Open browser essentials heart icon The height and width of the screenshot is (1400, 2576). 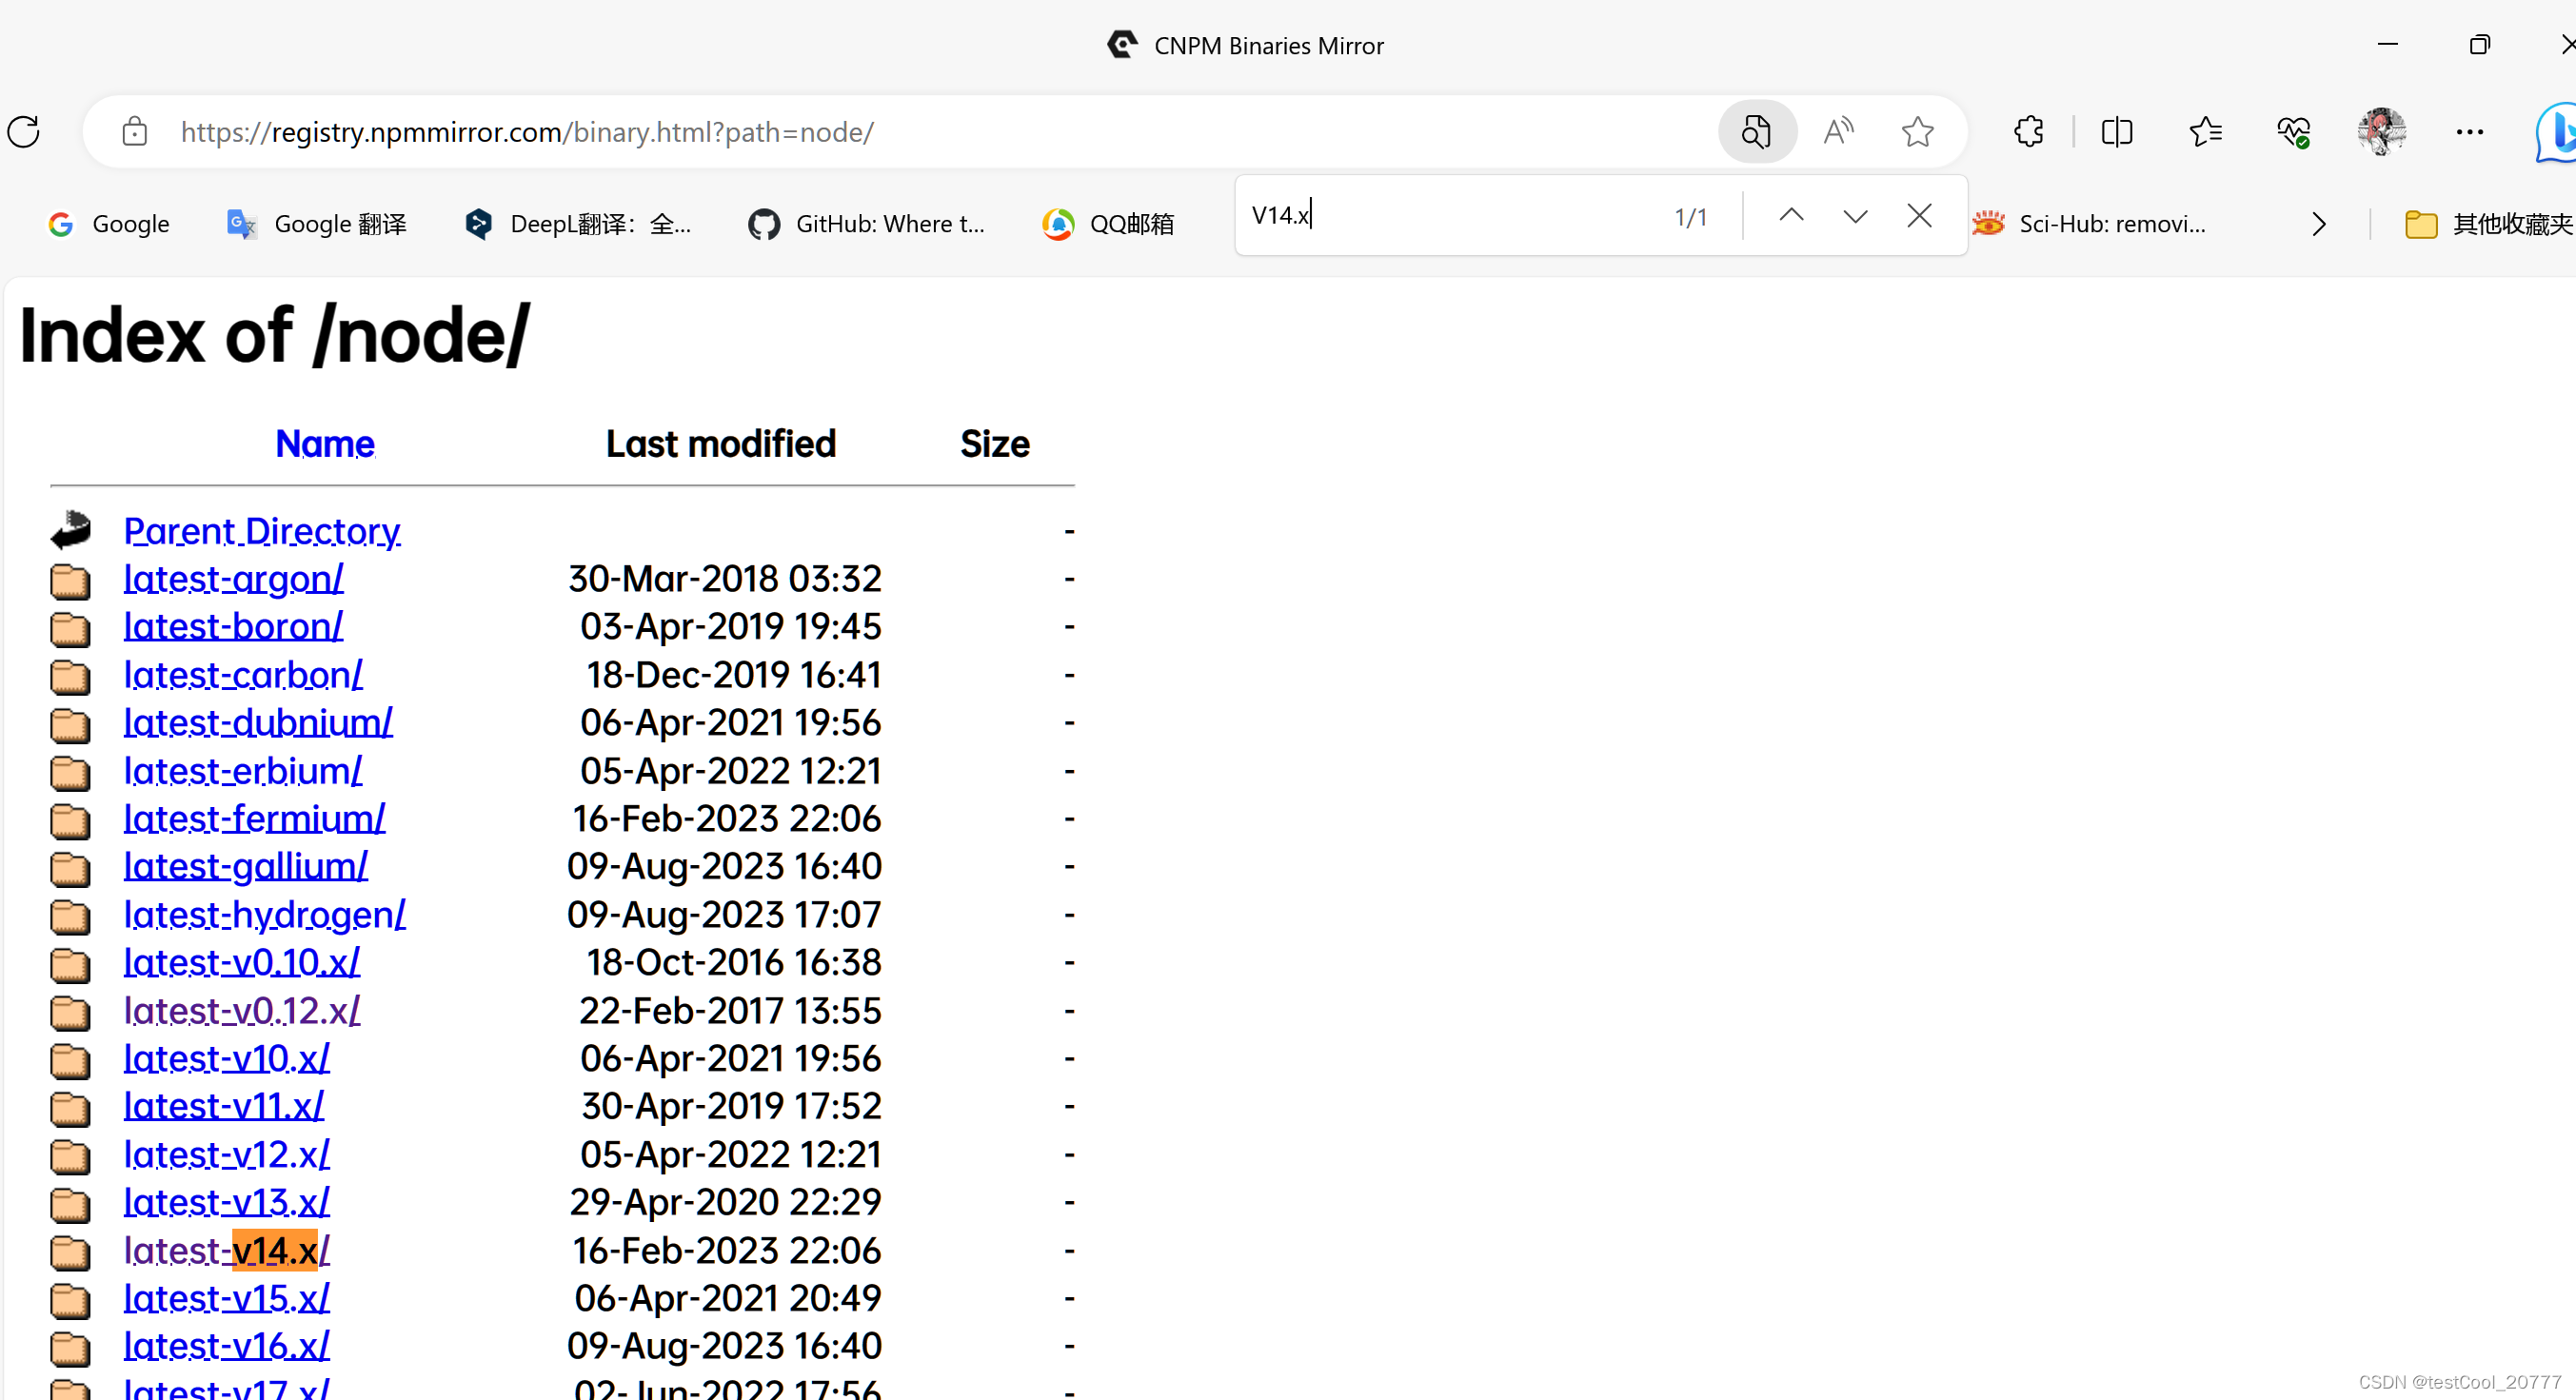tap(2293, 132)
